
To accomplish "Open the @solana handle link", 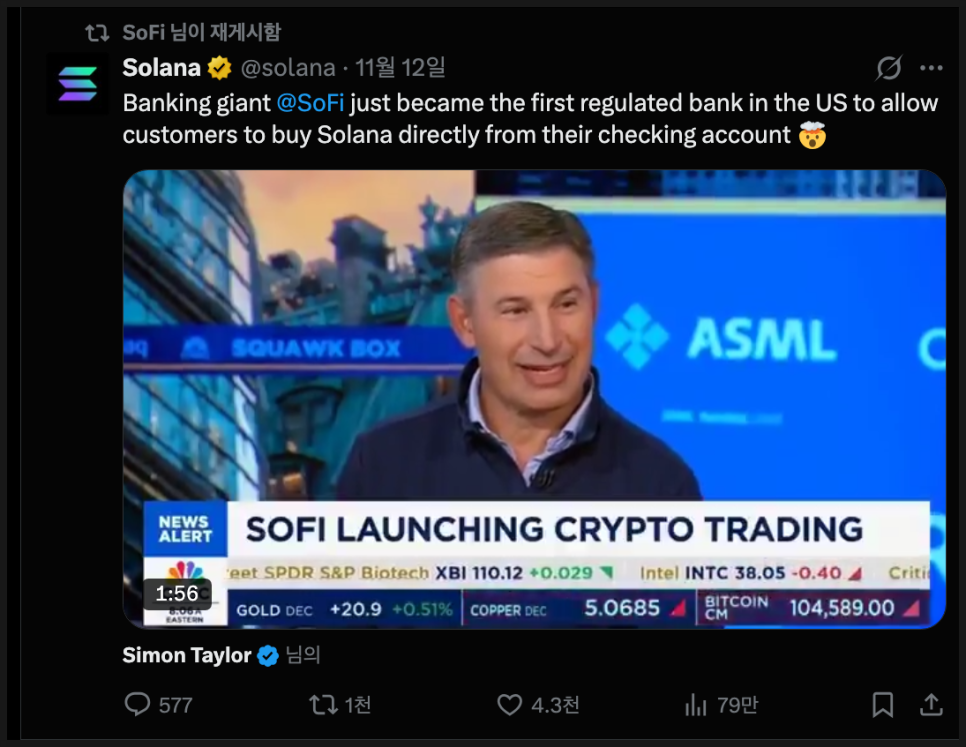I will 288,68.
